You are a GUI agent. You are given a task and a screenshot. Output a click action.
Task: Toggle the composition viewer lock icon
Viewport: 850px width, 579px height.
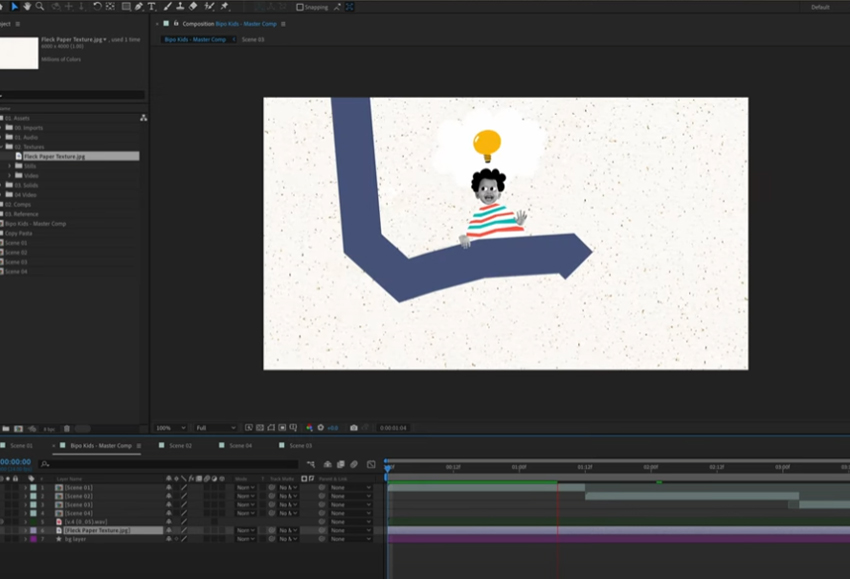click(x=176, y=23)
